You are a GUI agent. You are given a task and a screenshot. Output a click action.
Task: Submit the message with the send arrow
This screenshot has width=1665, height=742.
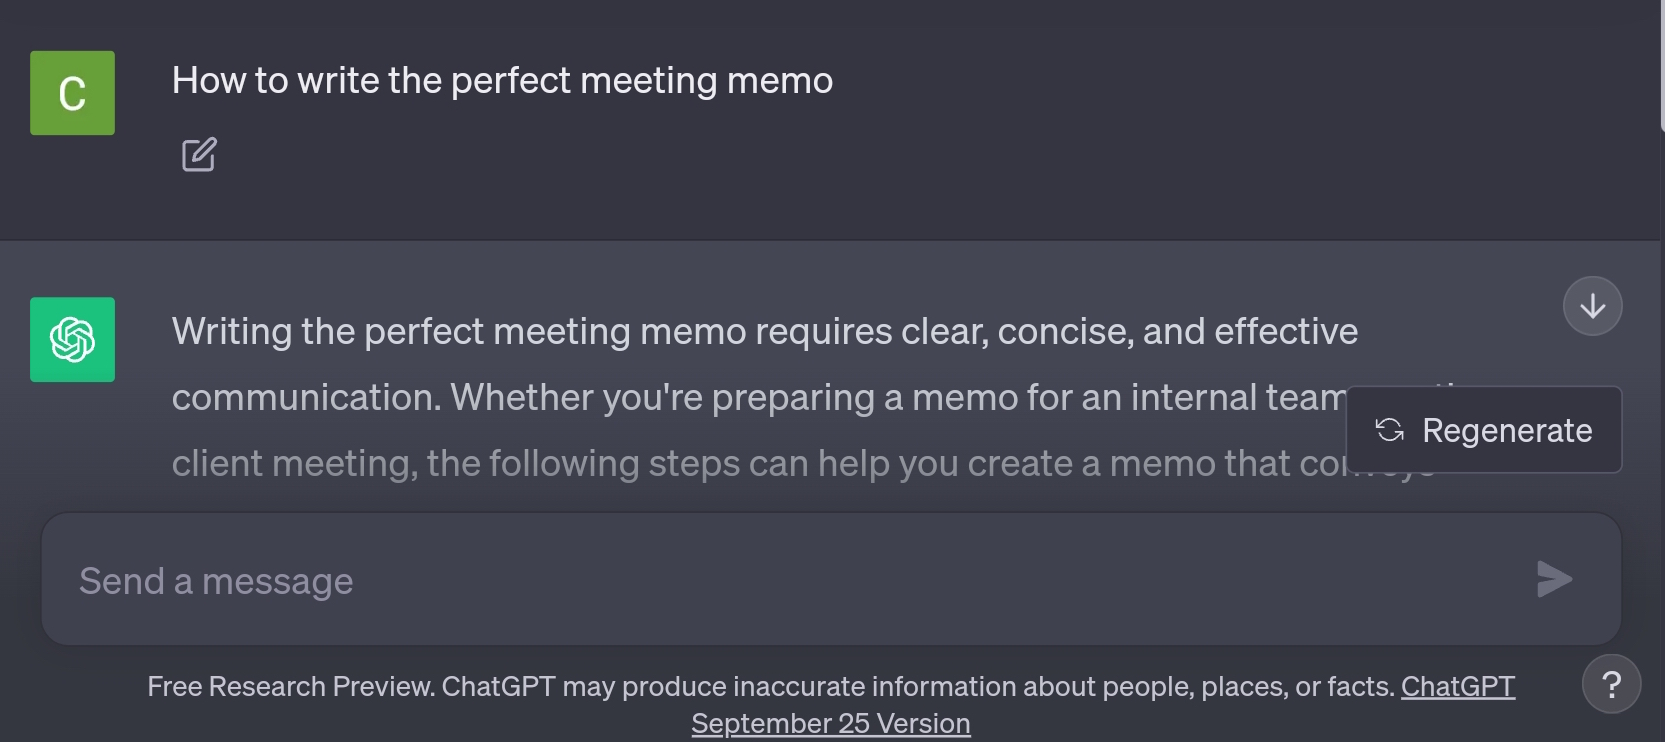pos(1553,579)
